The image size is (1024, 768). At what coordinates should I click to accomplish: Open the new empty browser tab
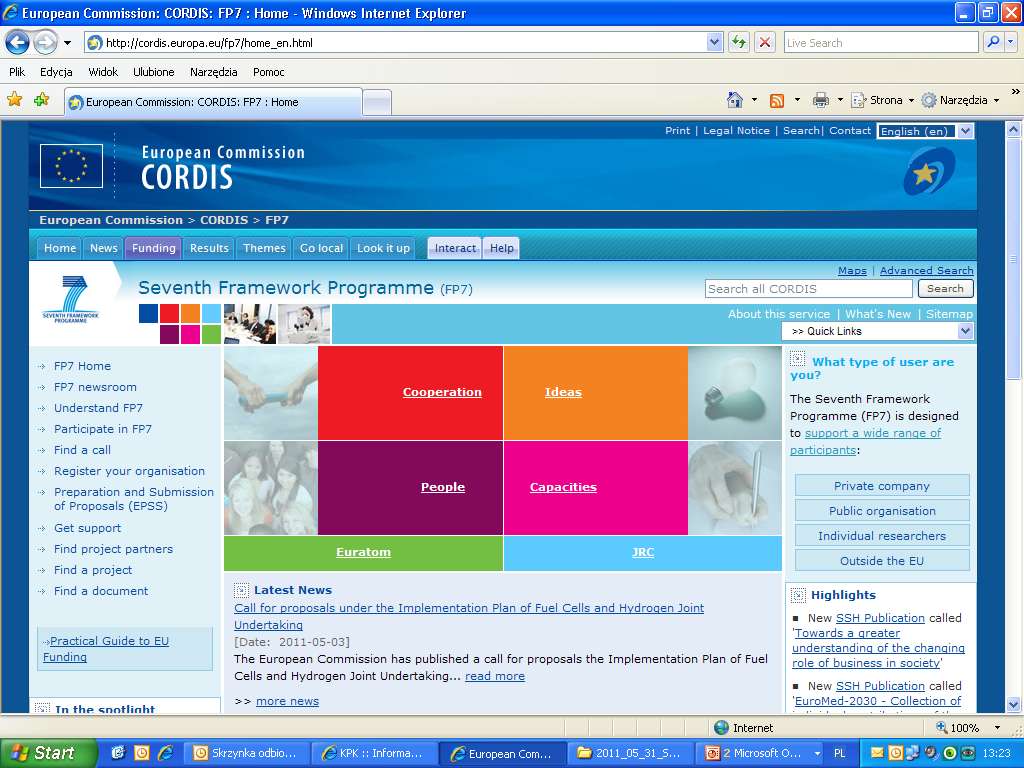click(x=377, y=103)
